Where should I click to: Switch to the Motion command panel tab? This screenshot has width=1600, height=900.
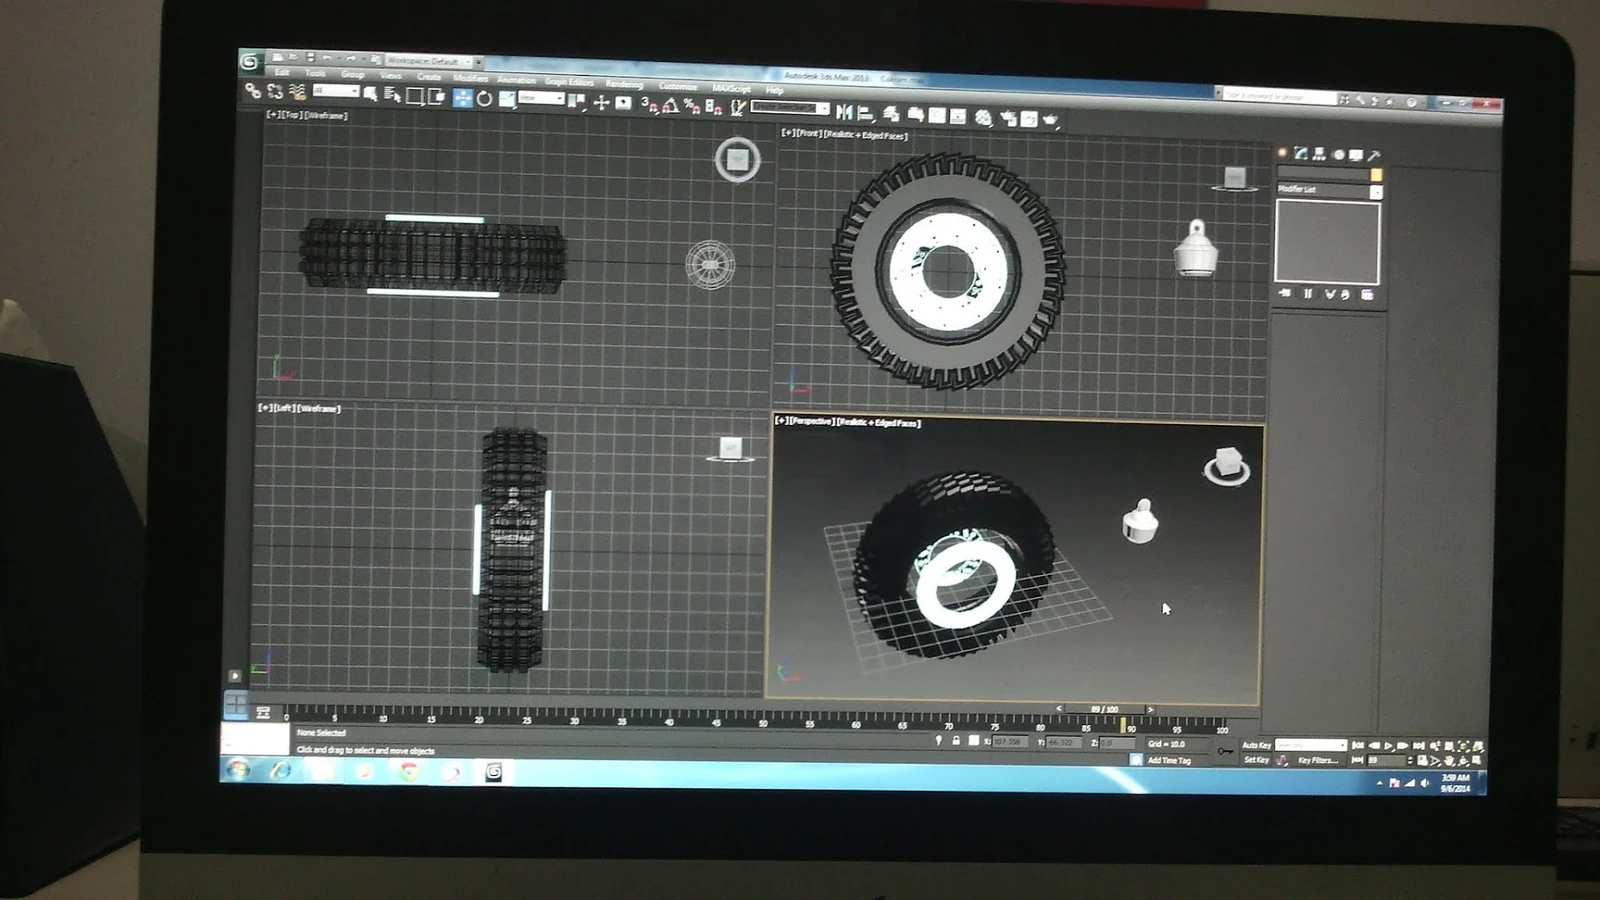(1339, 154)
